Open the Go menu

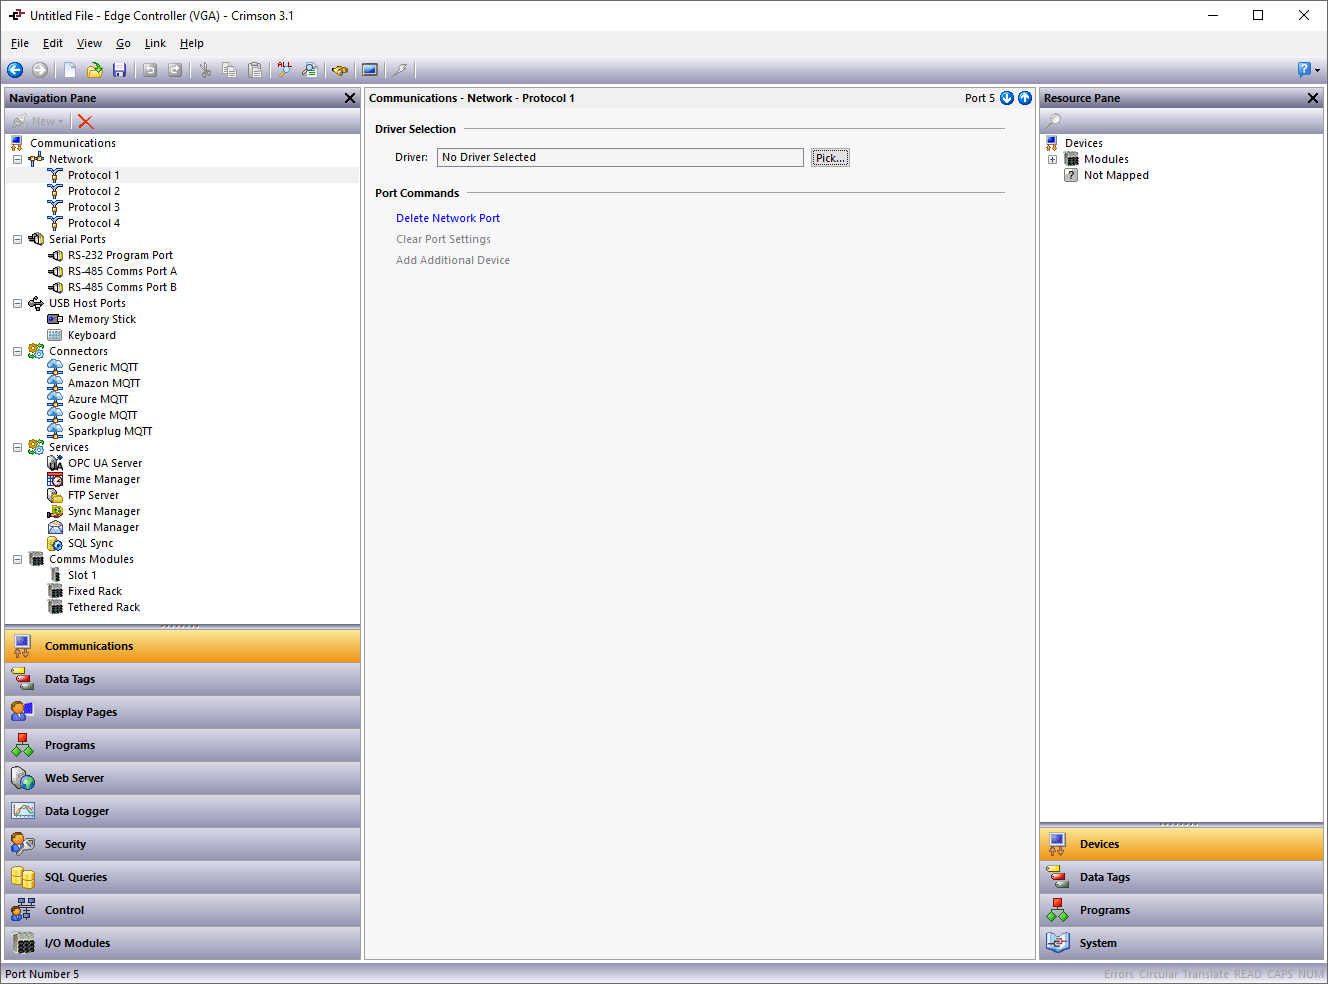pos(123,43)
